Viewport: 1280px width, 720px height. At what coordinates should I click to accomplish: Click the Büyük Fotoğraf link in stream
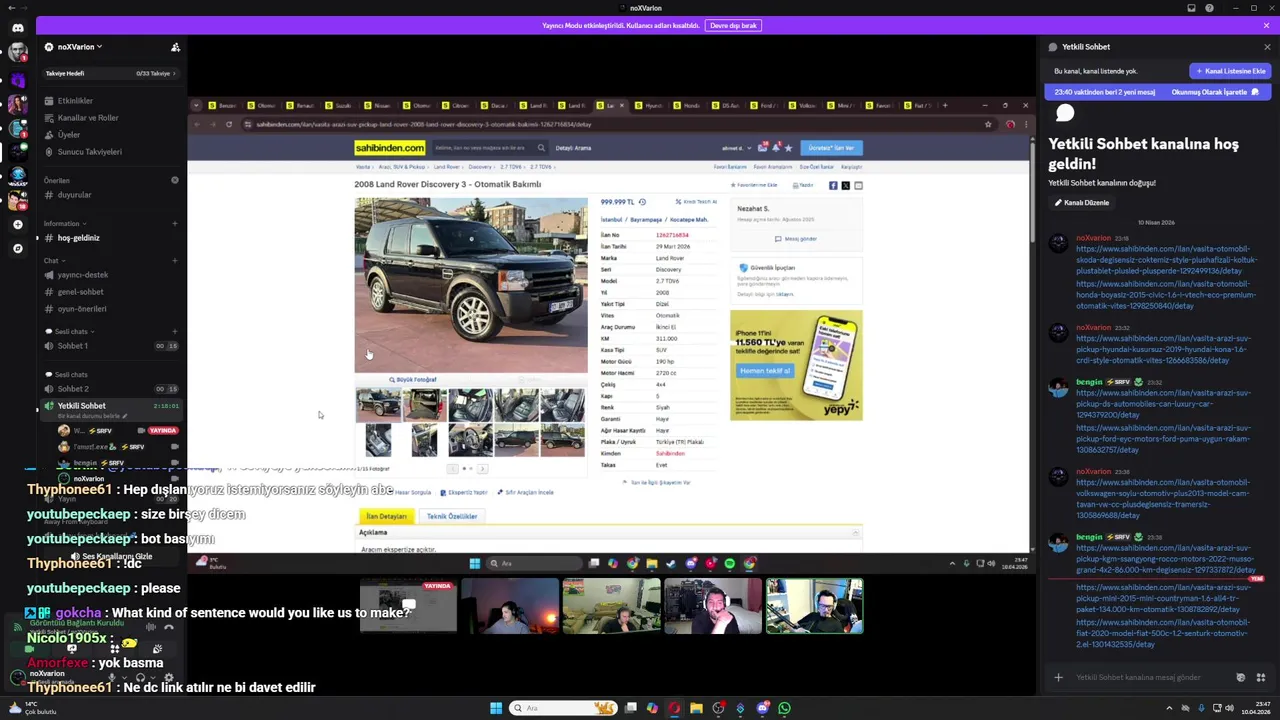(x=414, y=380)
